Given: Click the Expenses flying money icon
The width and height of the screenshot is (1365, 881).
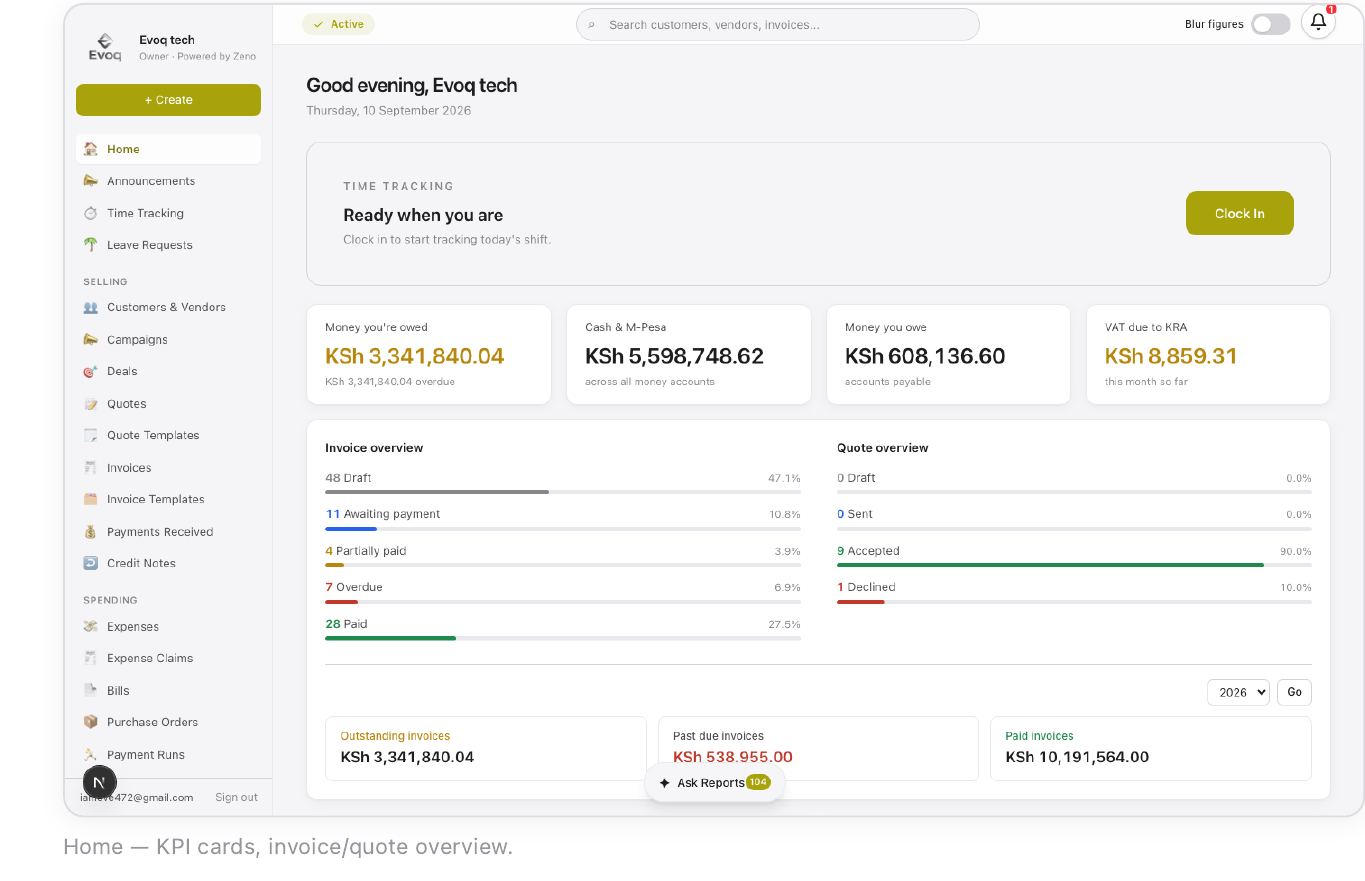Looking at the screenshot, I should (91, 627).
